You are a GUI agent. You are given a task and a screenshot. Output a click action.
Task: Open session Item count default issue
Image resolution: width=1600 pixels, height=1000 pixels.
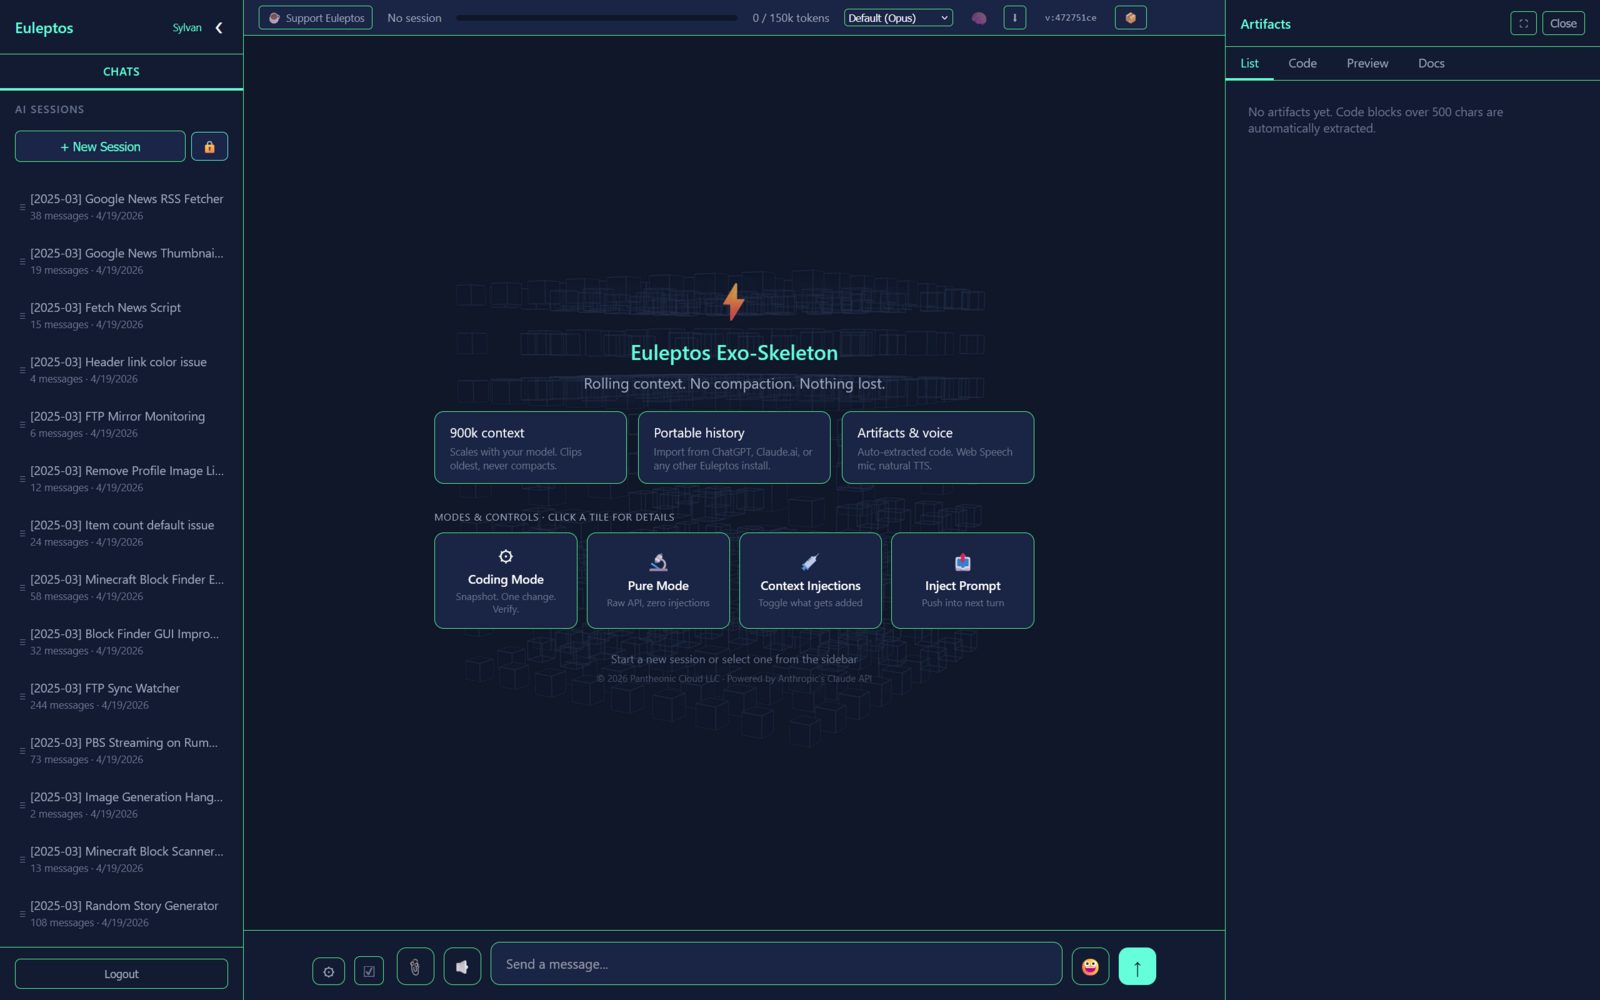click(x=121, y=533)
